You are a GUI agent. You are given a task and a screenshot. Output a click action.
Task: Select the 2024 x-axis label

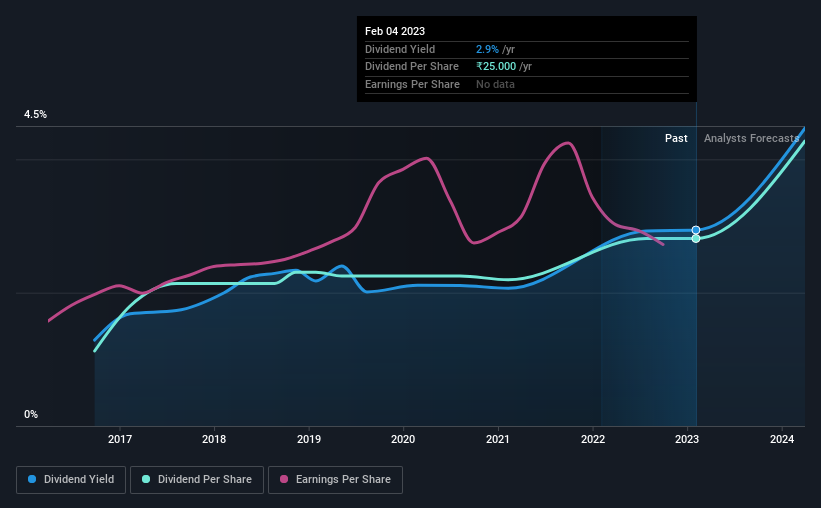point(782,439)
